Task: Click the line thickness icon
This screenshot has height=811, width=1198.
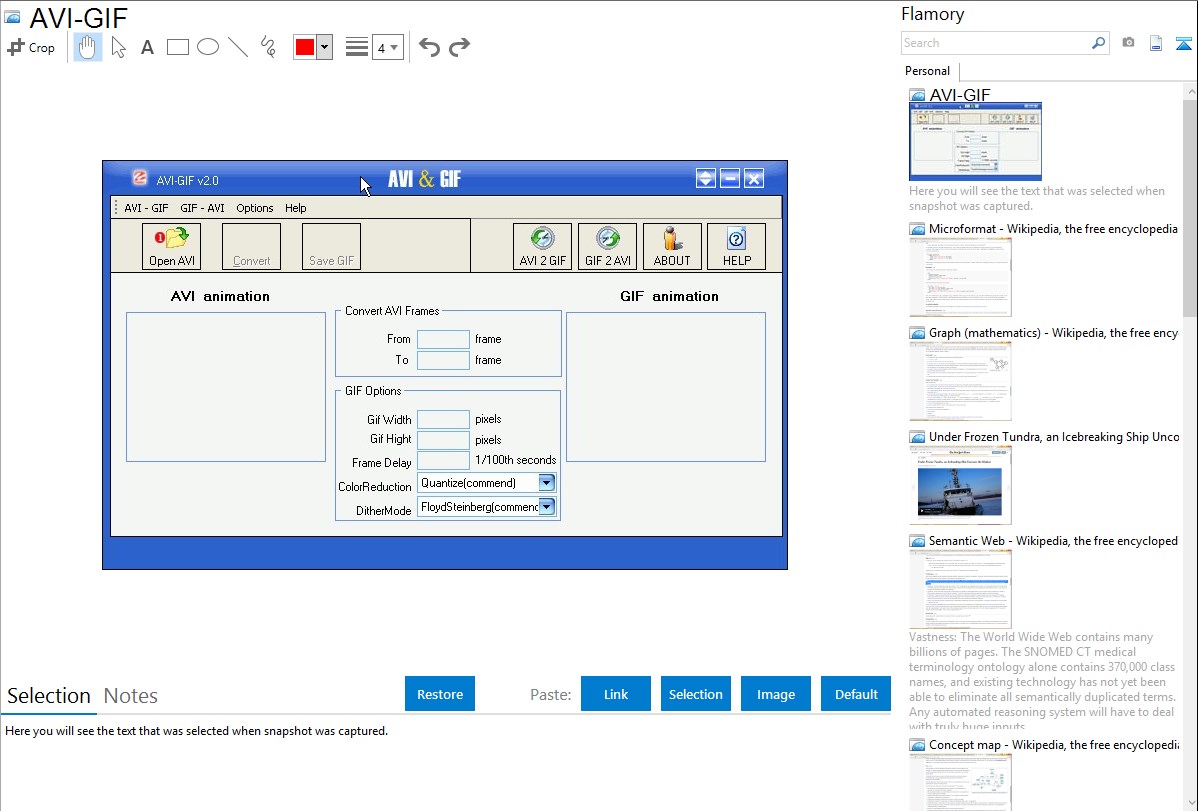Action: click(x=356, y=47)
